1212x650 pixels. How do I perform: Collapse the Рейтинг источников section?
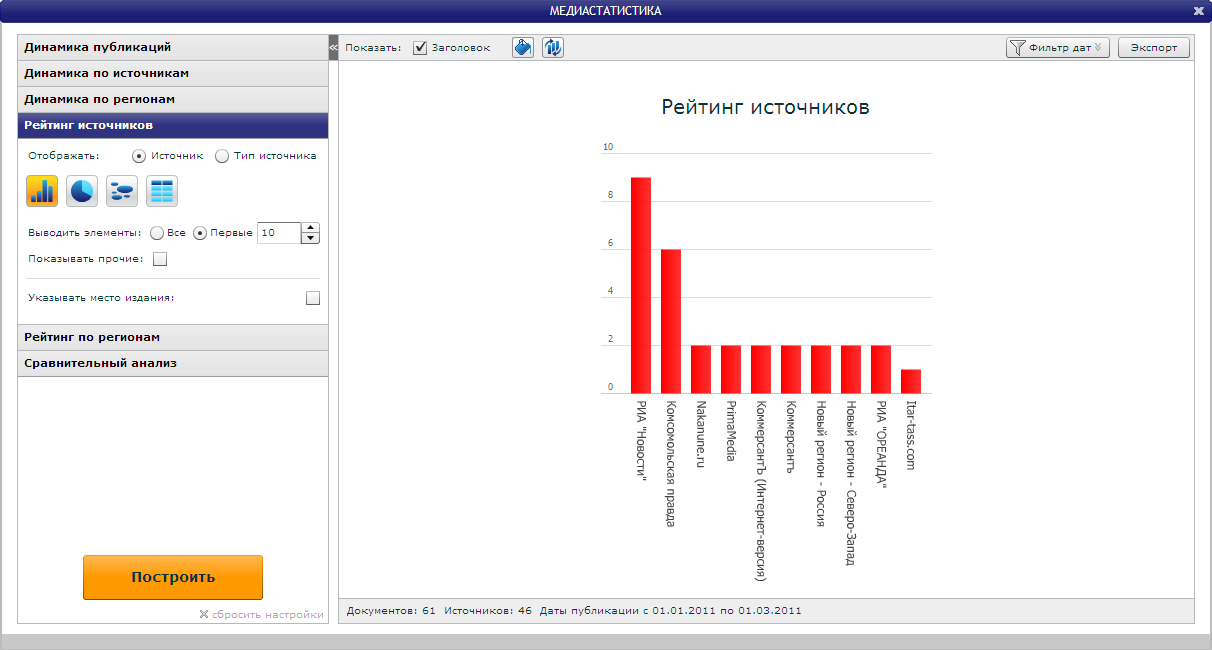pos(173,125)
